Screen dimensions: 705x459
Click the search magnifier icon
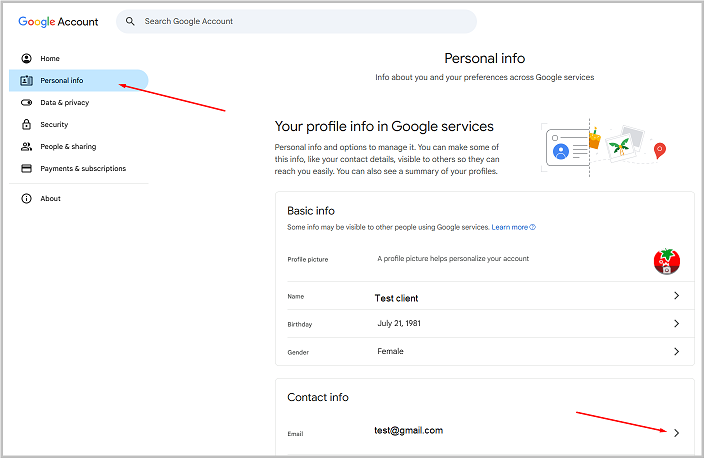tap(130, 21)
